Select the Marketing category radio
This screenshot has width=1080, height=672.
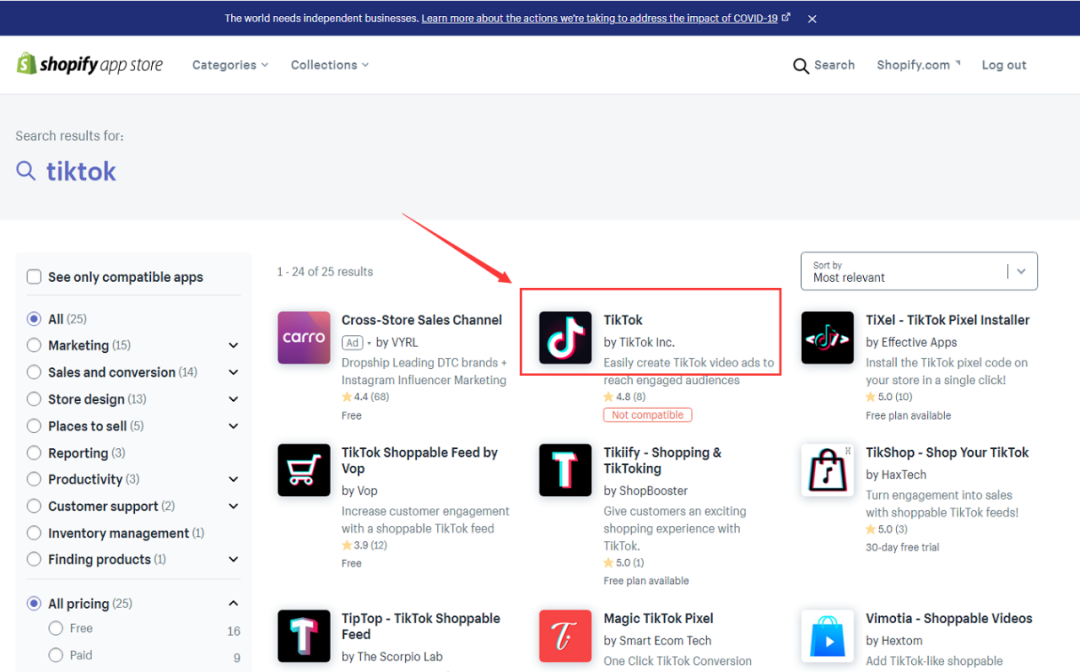34,345
